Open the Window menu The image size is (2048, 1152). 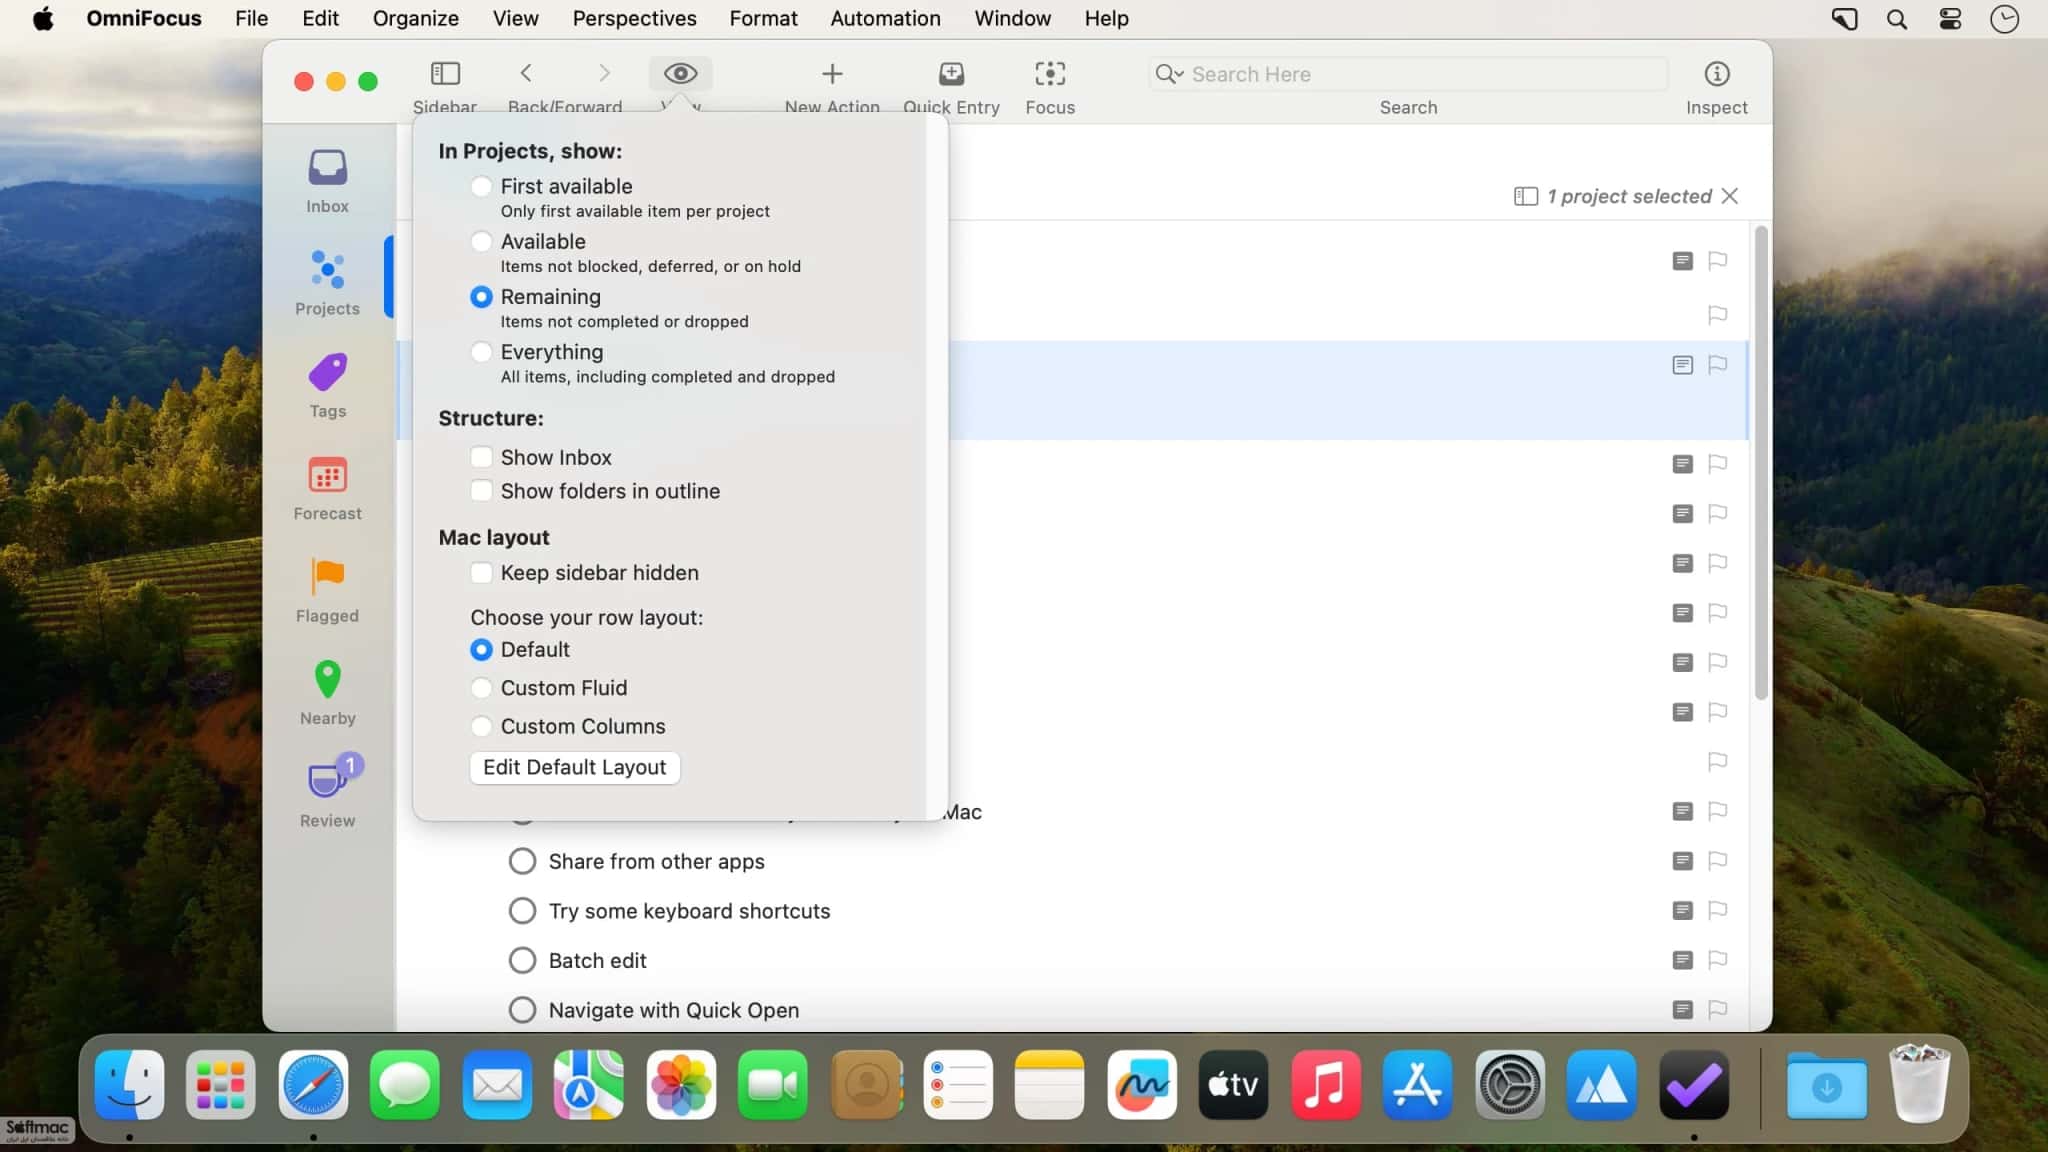pos(1012,18)
